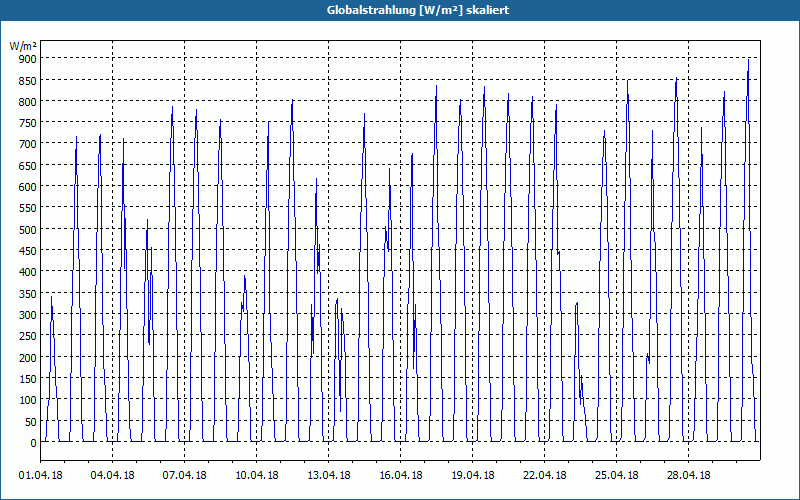Click the date label 07.04.18
The height and width of the screenshot is (500, 800).
185,476
